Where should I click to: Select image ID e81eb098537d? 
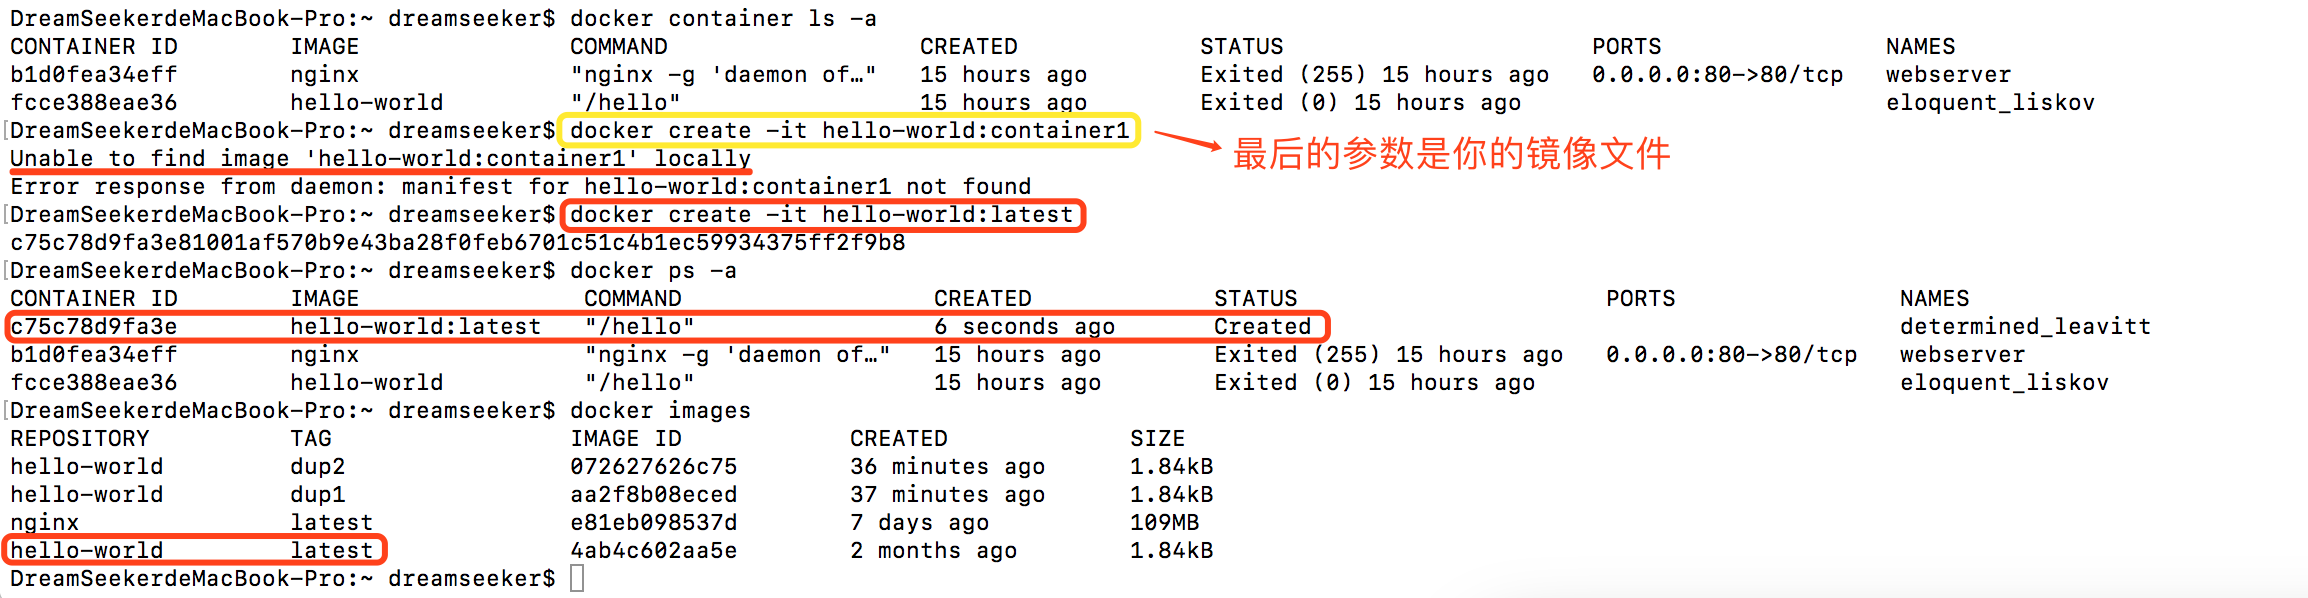653,522
